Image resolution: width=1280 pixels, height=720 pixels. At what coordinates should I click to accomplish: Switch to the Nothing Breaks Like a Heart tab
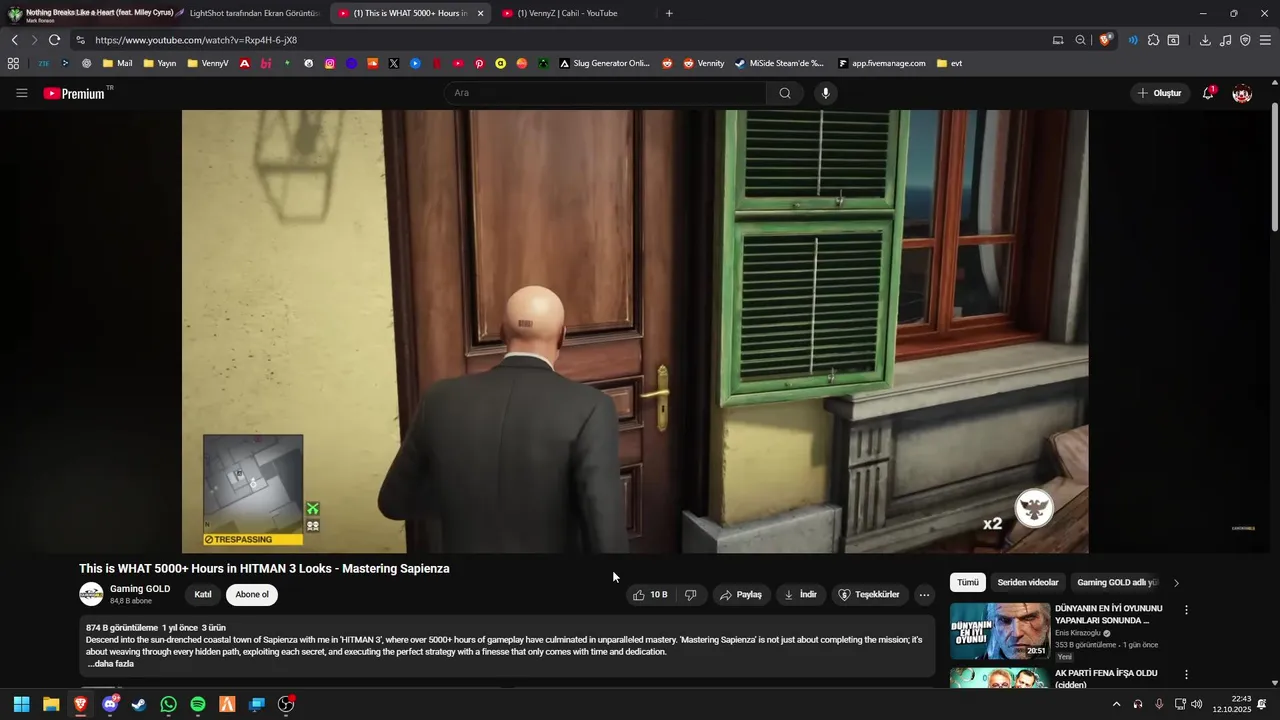pos(90,14)
